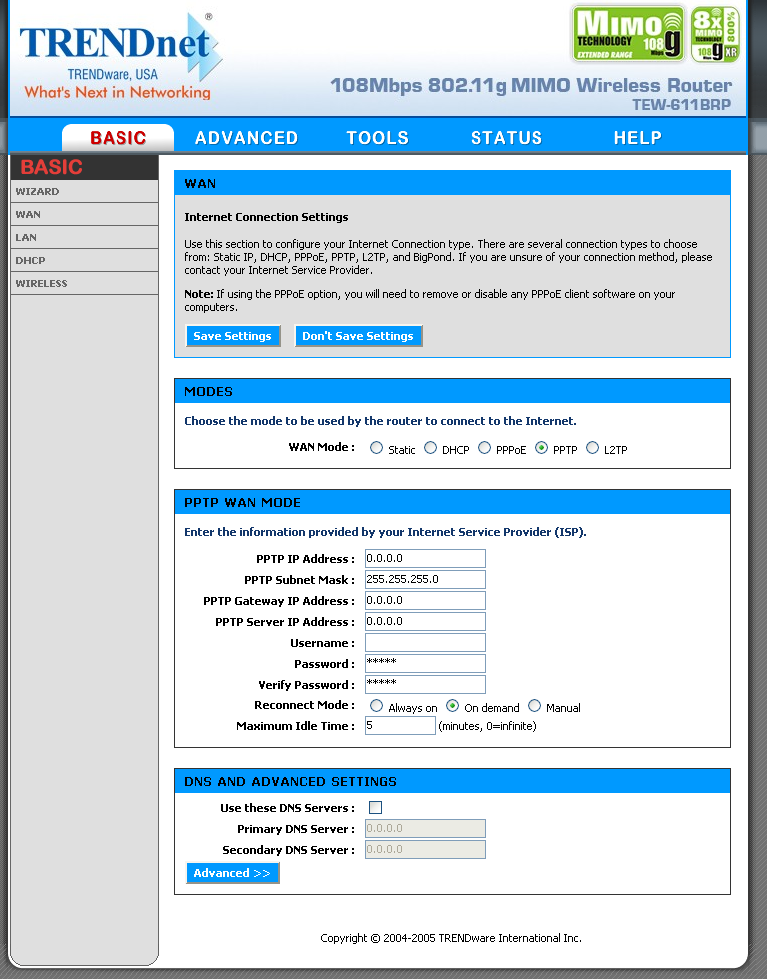The height and width of the screenshot is (979, 767).
Task: Select the PPTP WAN mode radio button
Action: click(541, 448)
